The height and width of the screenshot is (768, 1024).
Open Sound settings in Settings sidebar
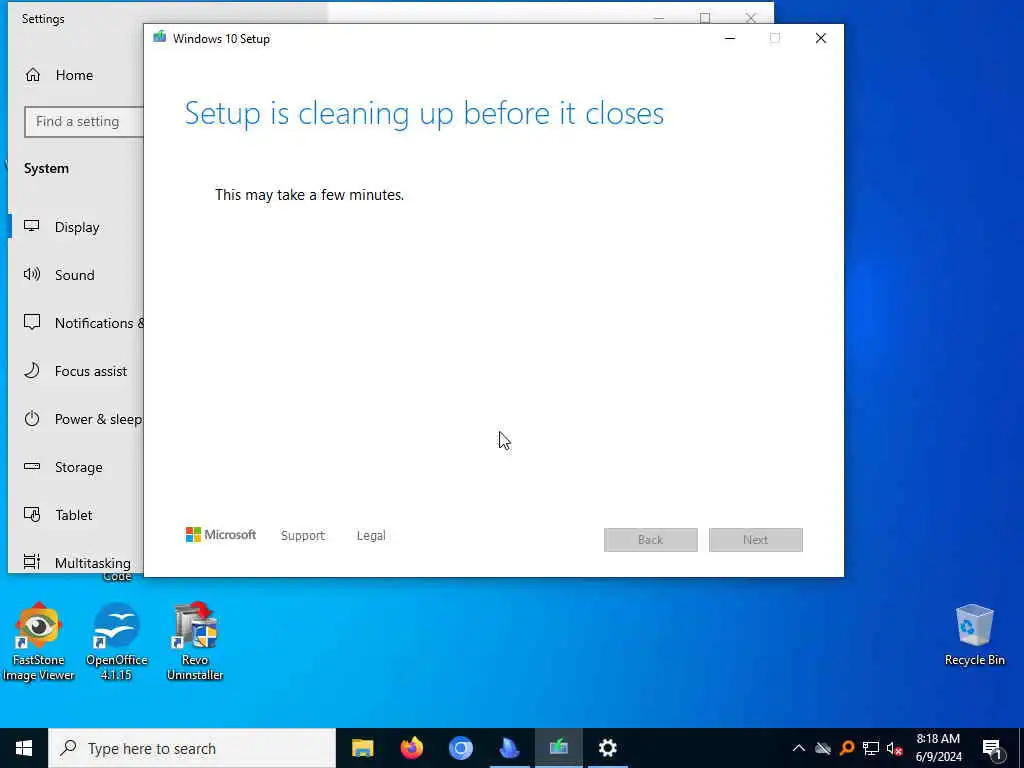(x=76, y=275)
